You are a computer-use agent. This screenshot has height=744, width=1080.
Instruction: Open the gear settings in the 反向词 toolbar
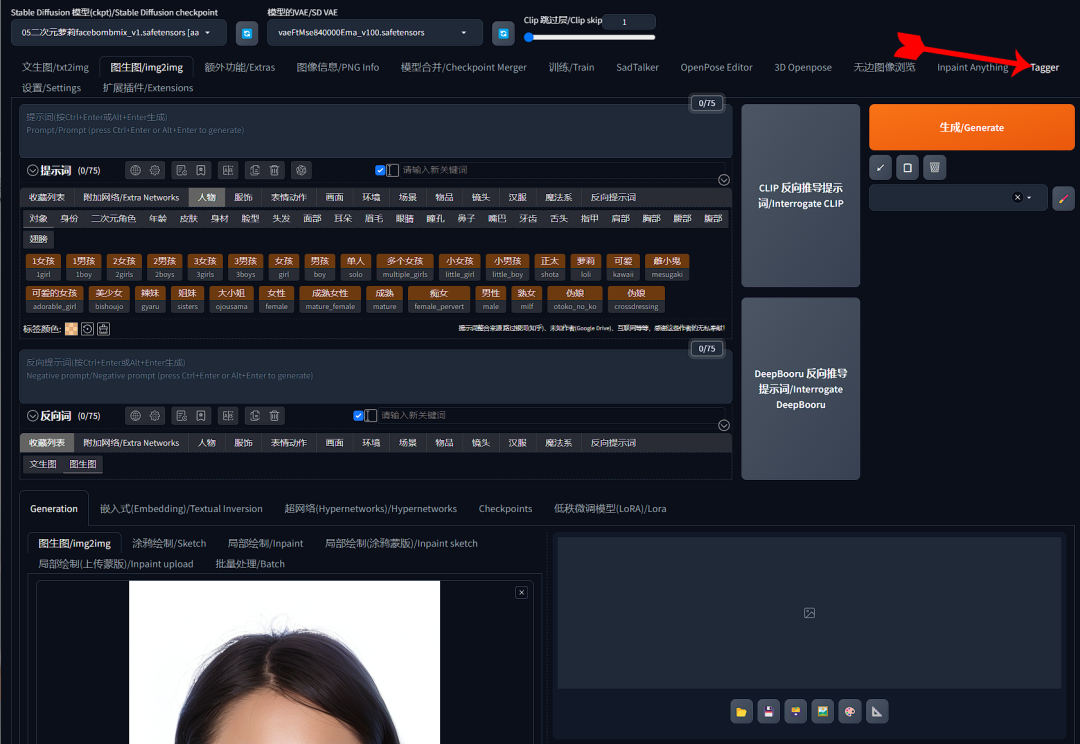(155, 415)
